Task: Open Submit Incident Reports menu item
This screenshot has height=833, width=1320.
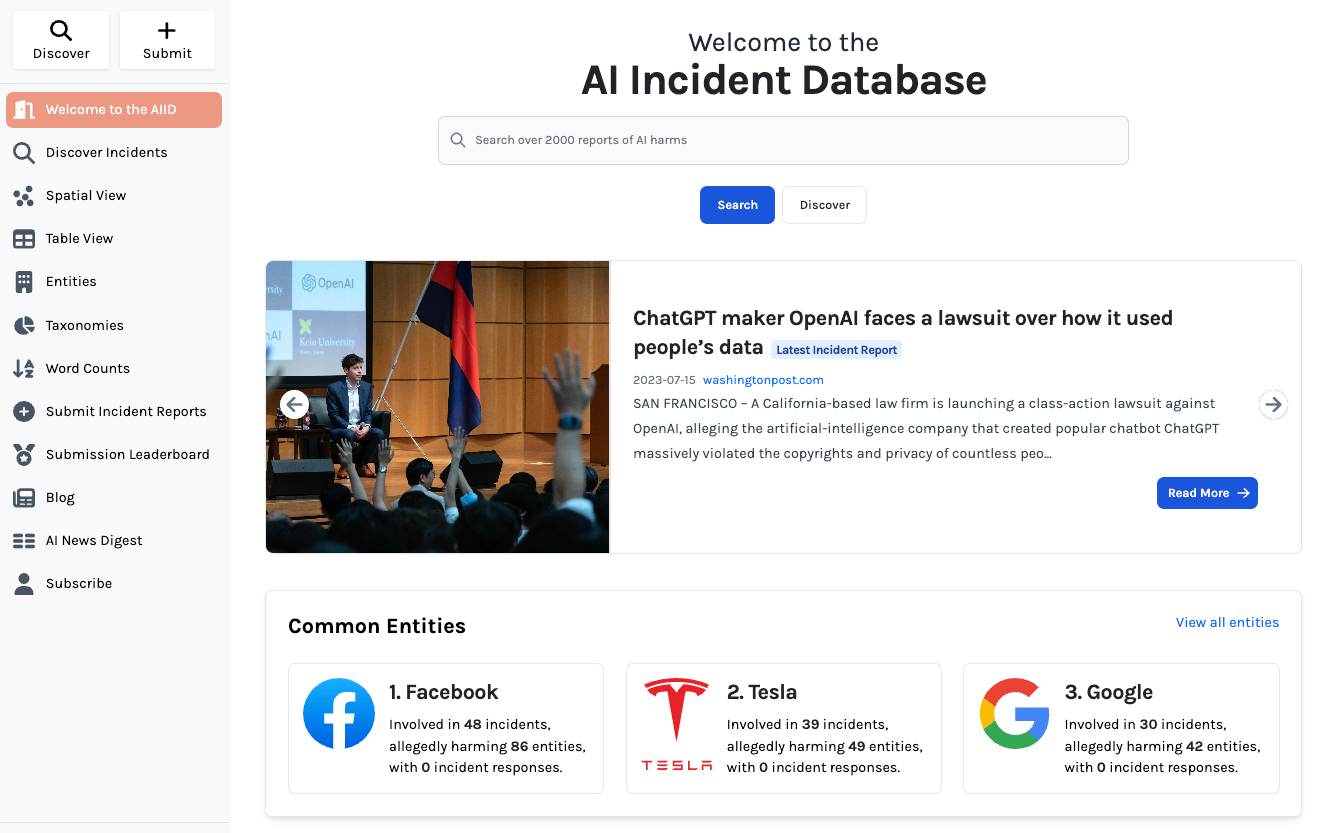Action: tap(114, 411)
